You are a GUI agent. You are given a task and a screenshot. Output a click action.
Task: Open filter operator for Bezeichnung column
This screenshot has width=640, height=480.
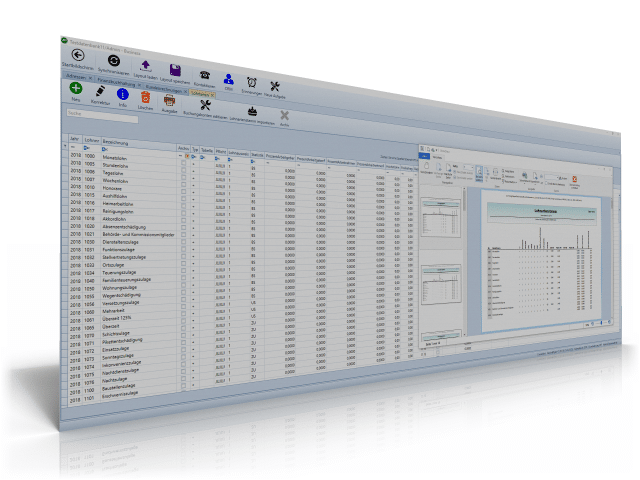pos(105,149)
